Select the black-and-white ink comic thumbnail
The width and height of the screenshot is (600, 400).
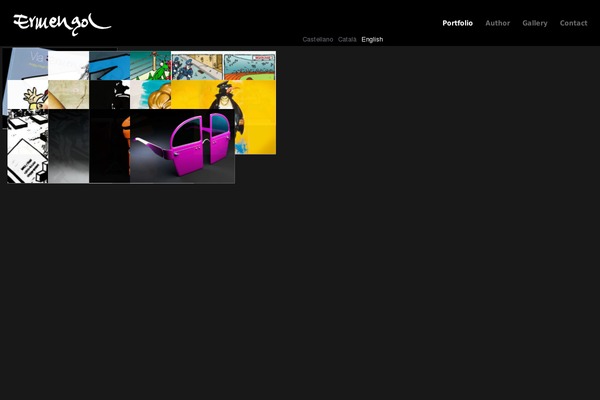click(x=28, y=146)
